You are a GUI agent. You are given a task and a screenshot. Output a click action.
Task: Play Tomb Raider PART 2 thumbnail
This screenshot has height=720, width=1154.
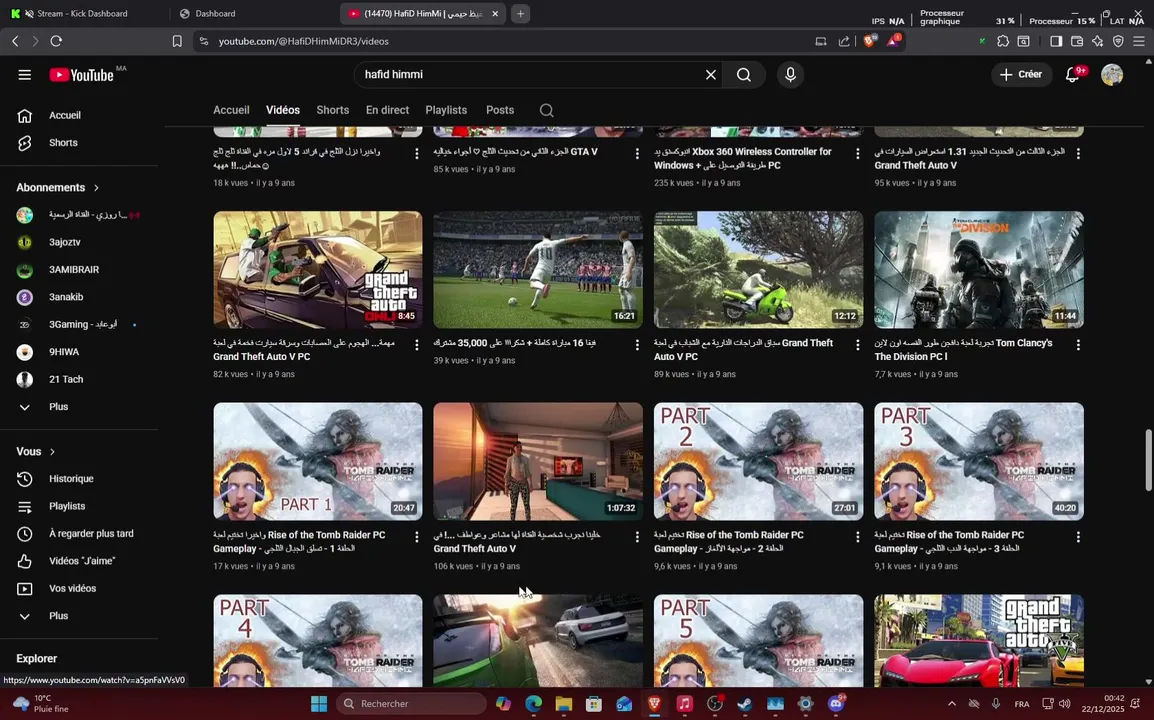759,462
